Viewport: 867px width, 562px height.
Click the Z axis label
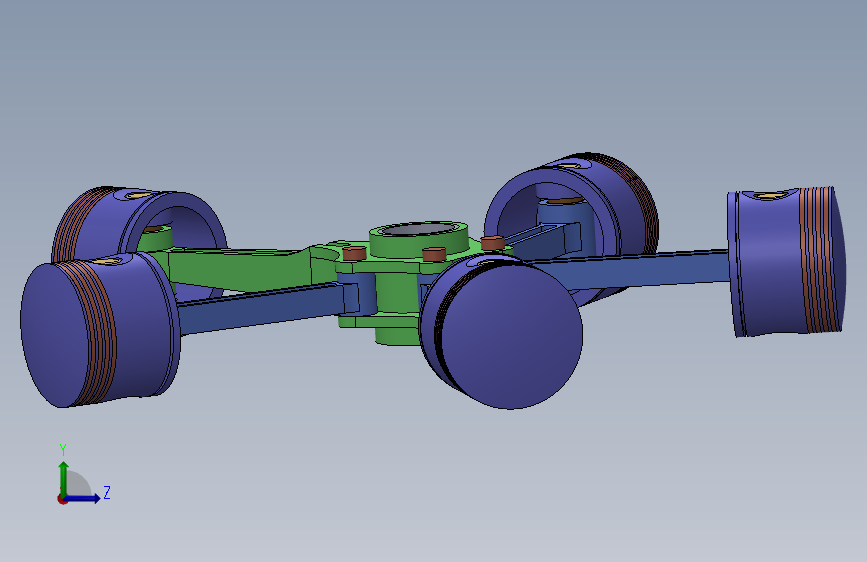point(107,492)
